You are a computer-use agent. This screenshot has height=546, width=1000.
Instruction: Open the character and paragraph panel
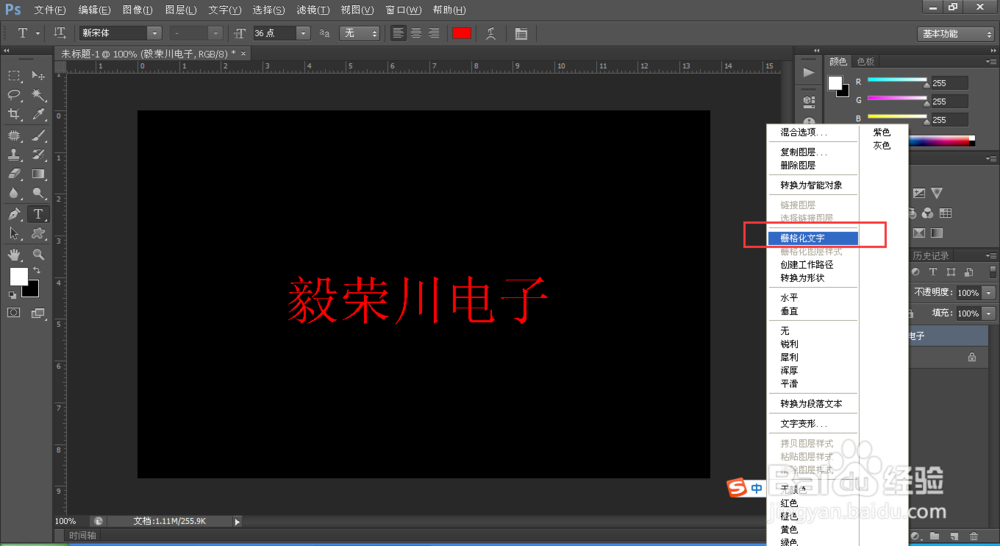pos(521,34)
